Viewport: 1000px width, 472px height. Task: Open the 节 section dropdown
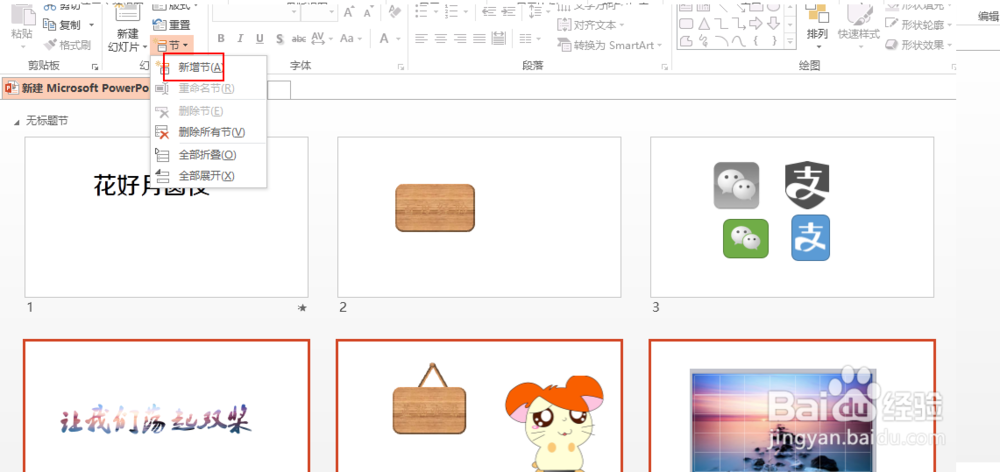(x=172, y=45)
